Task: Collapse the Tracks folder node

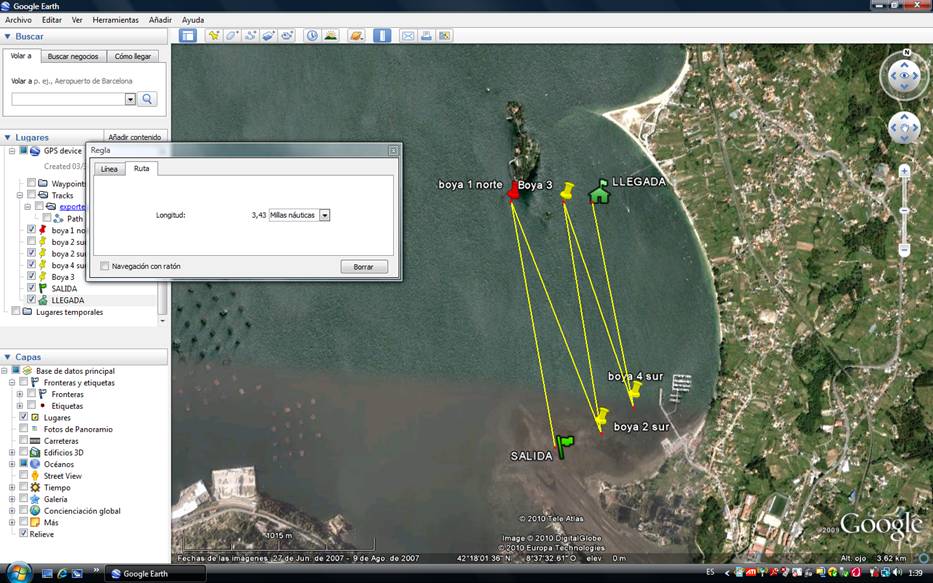Action: [x=20, y=195]
